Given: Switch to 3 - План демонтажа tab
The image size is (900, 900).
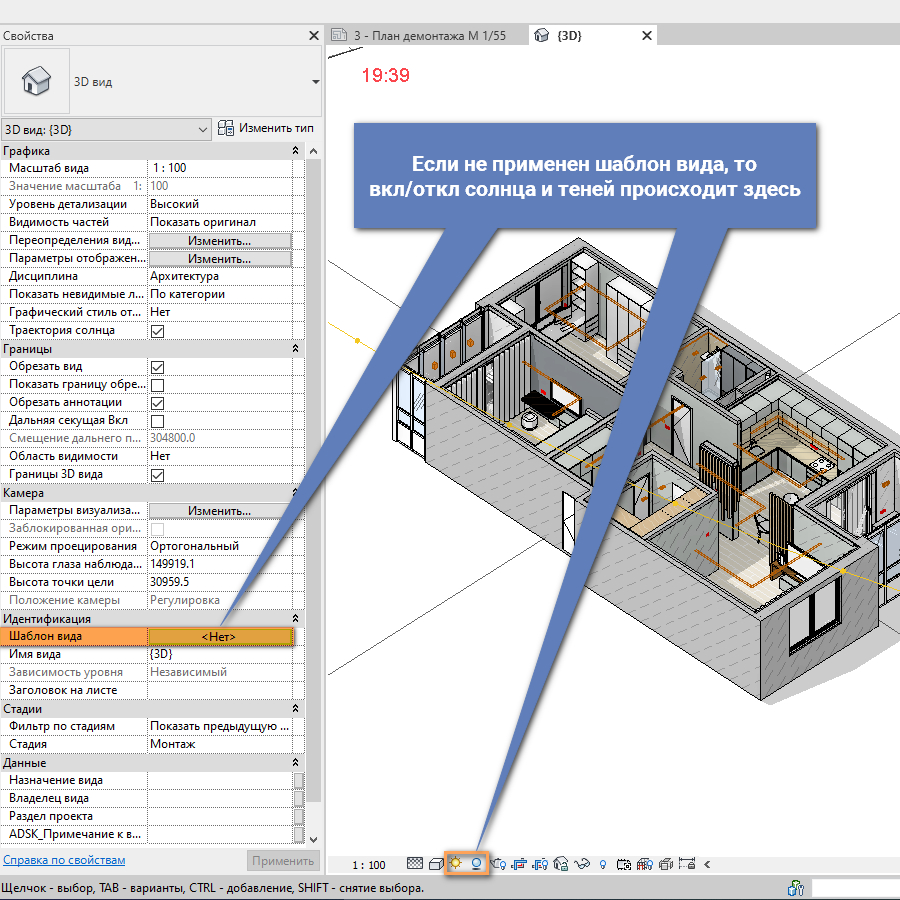Looking at the screenshot, I should tap(428, 36).
